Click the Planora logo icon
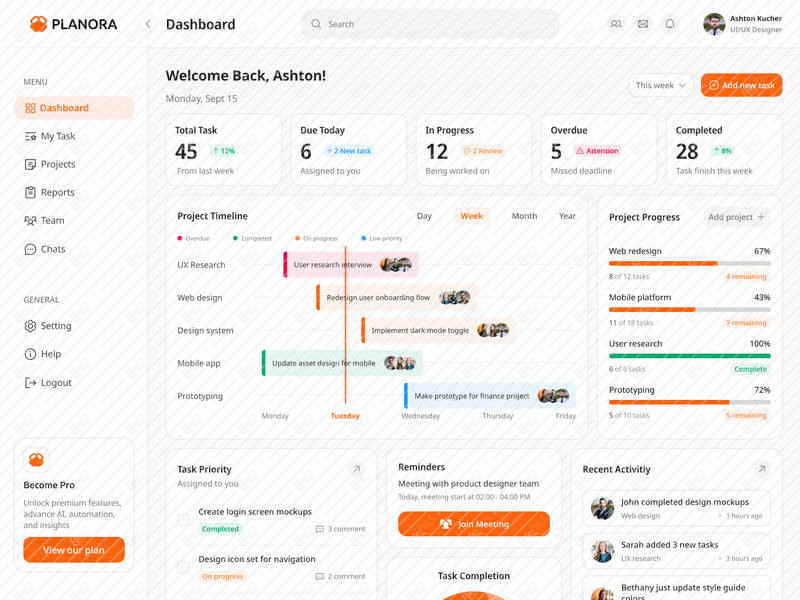The image size is (800, 600). tap(38, 24)
